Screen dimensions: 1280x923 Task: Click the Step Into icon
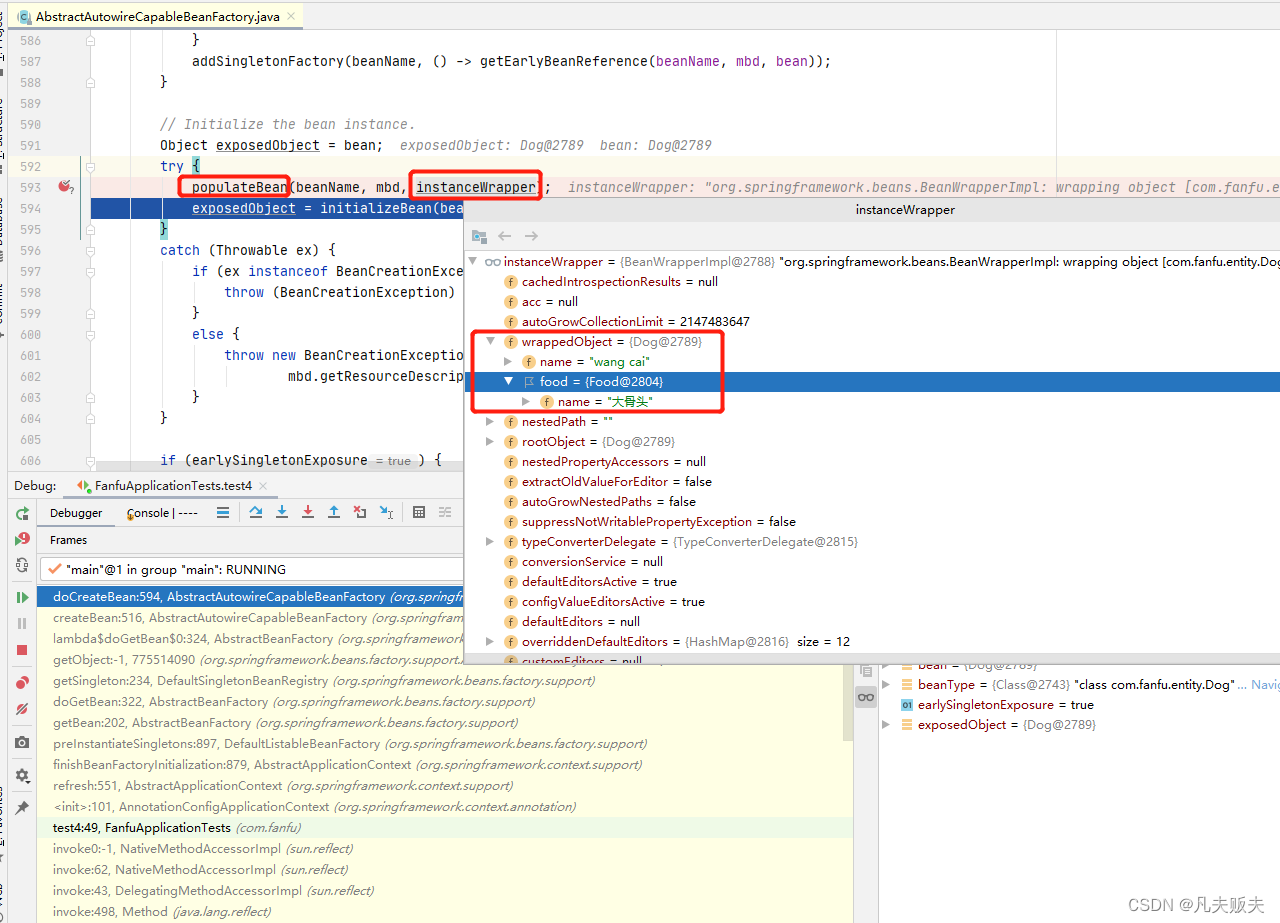[282, 512]
